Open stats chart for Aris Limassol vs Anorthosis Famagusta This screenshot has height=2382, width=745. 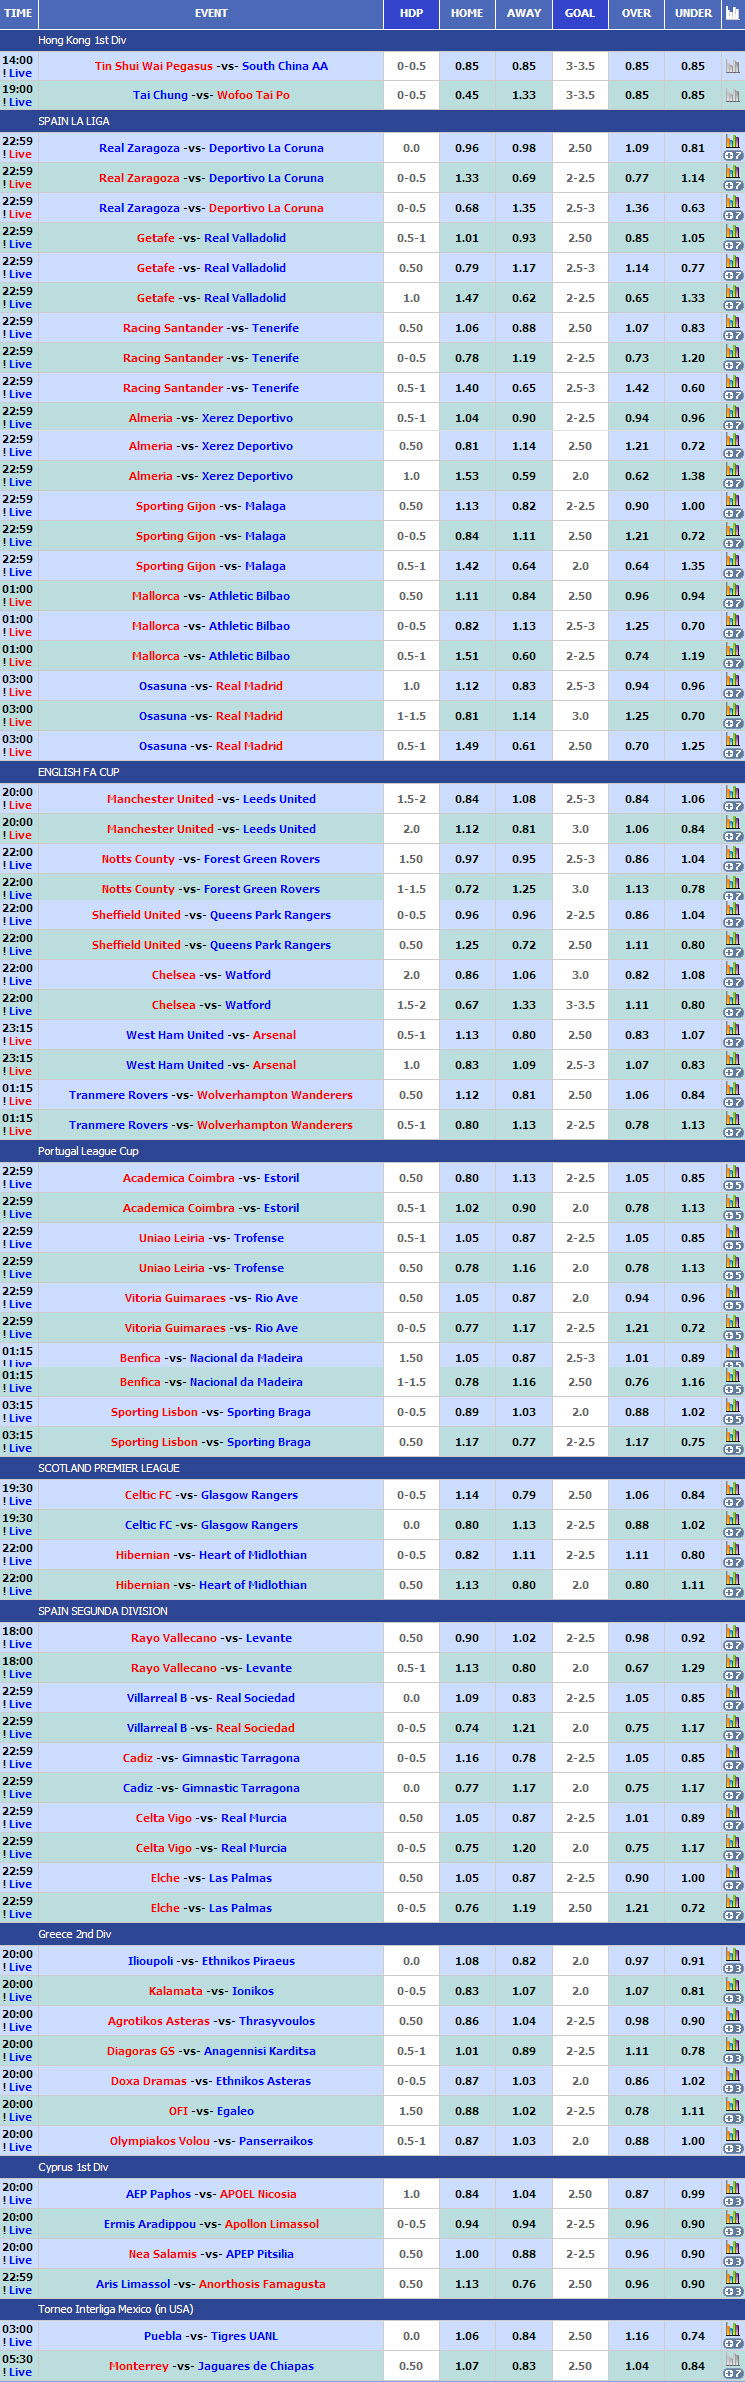(x=732, y=2279)
